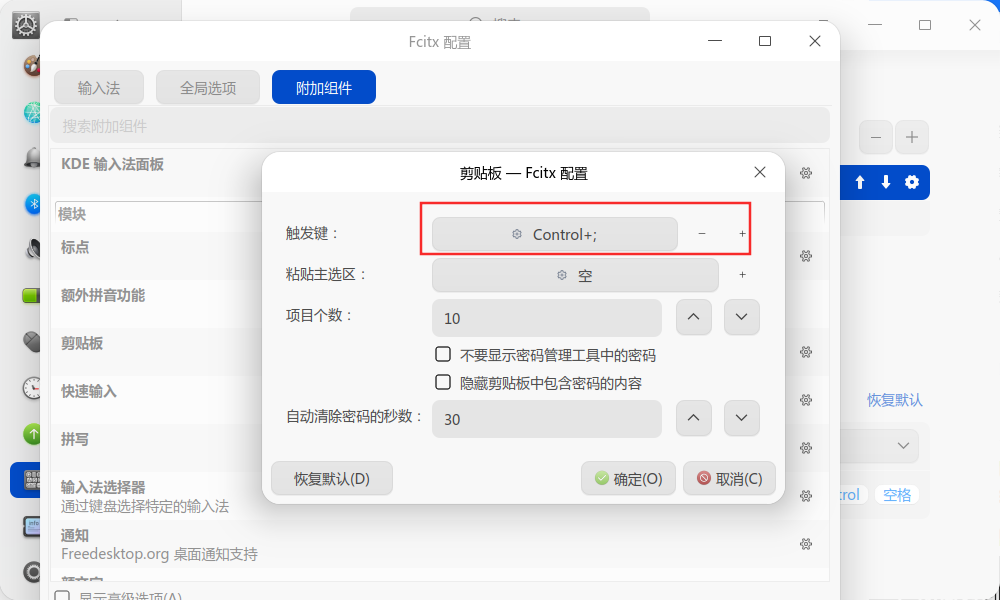Click the 空 shortcut button for 粘贴主选区
1000x600 pixels.
[575, 275]
